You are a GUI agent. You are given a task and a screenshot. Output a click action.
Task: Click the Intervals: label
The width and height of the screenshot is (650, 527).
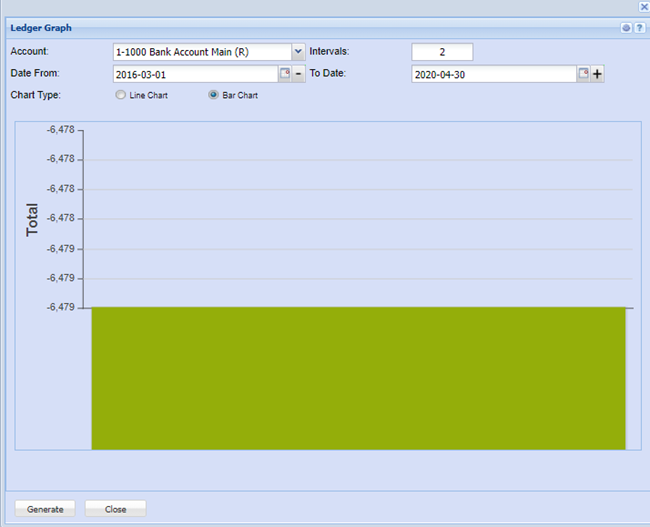pyautogui.click(x=329, y=51)
